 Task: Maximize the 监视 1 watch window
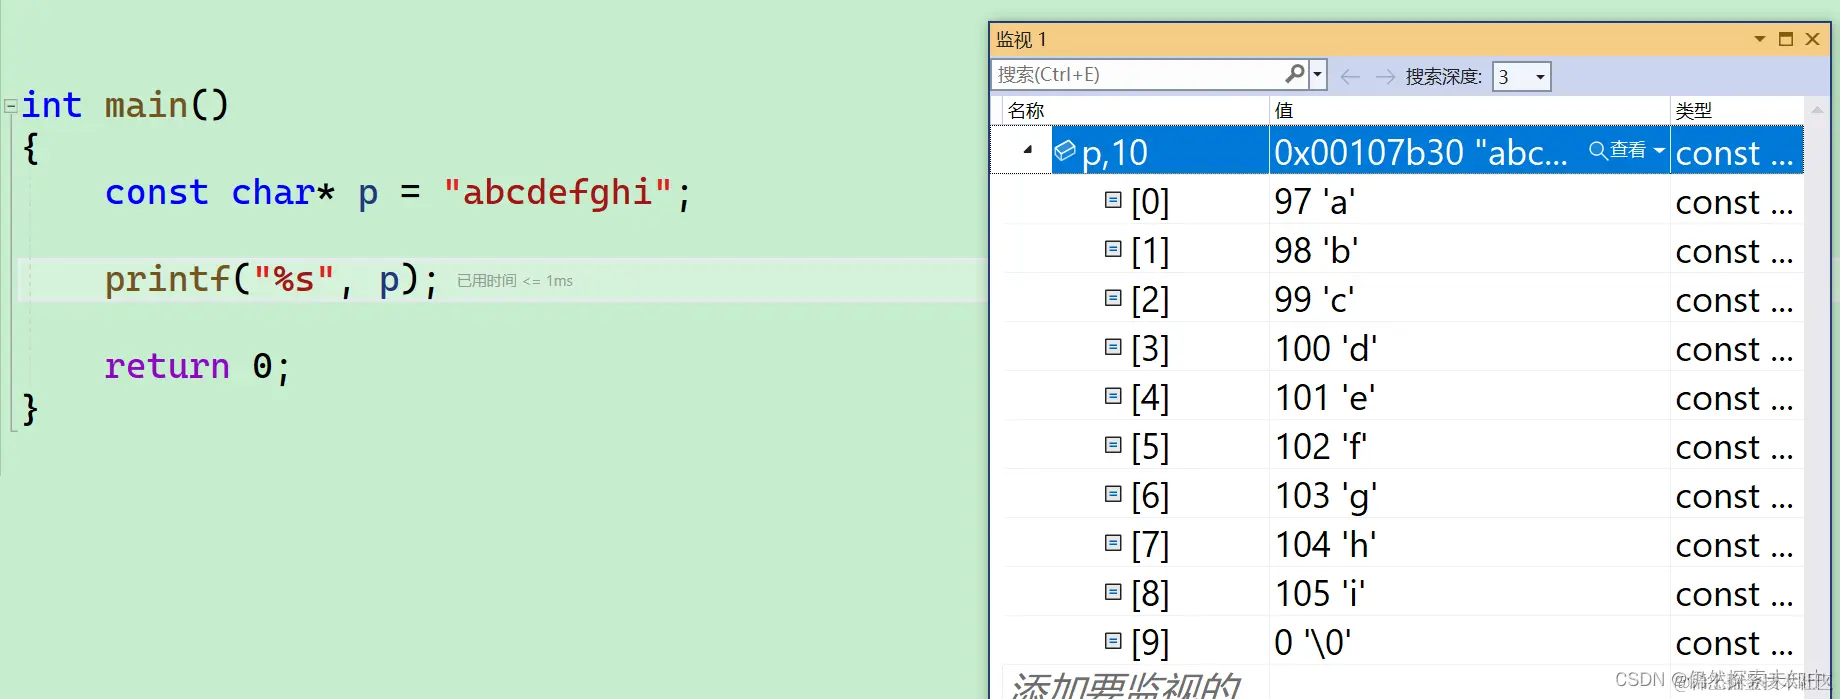[x=1786, y=39]
